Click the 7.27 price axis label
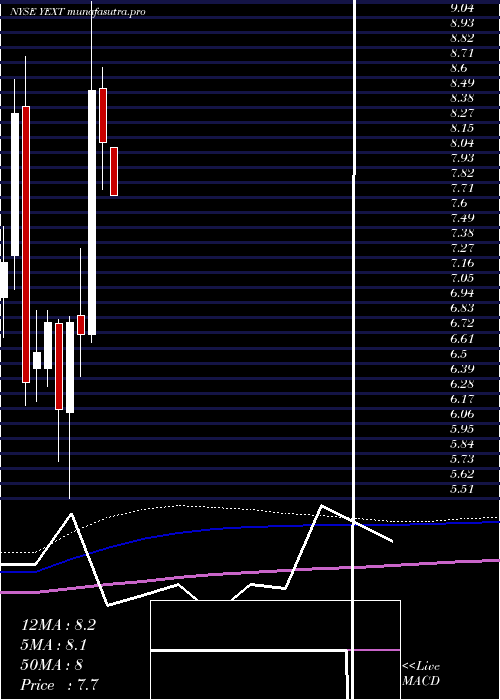Viewport: 500px width, 700px height. pyautogui.click(x=462, y=248)
